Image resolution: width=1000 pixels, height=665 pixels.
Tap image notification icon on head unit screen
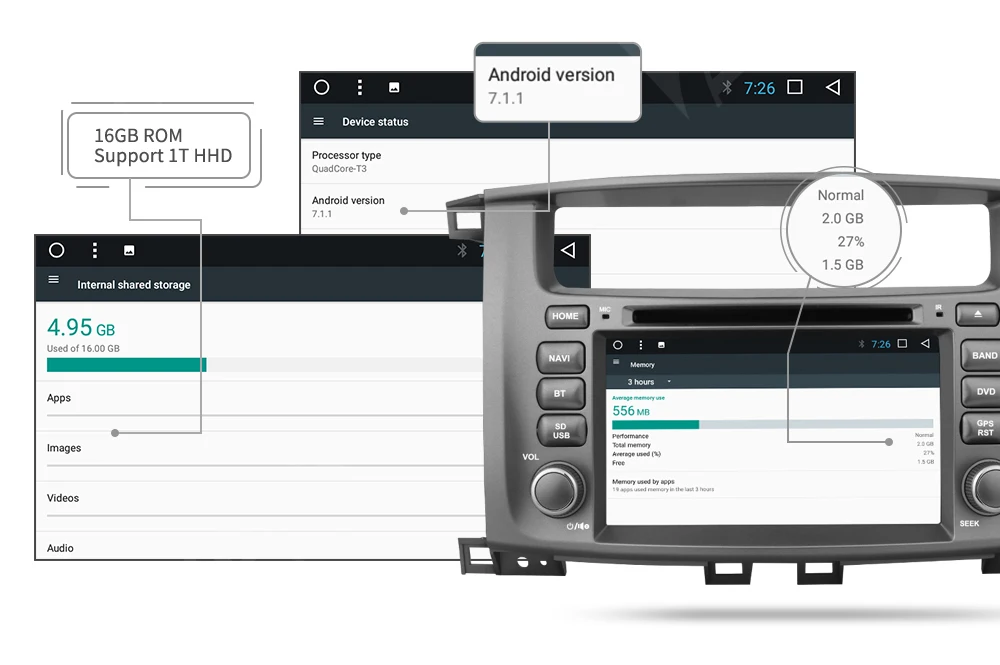661,345
